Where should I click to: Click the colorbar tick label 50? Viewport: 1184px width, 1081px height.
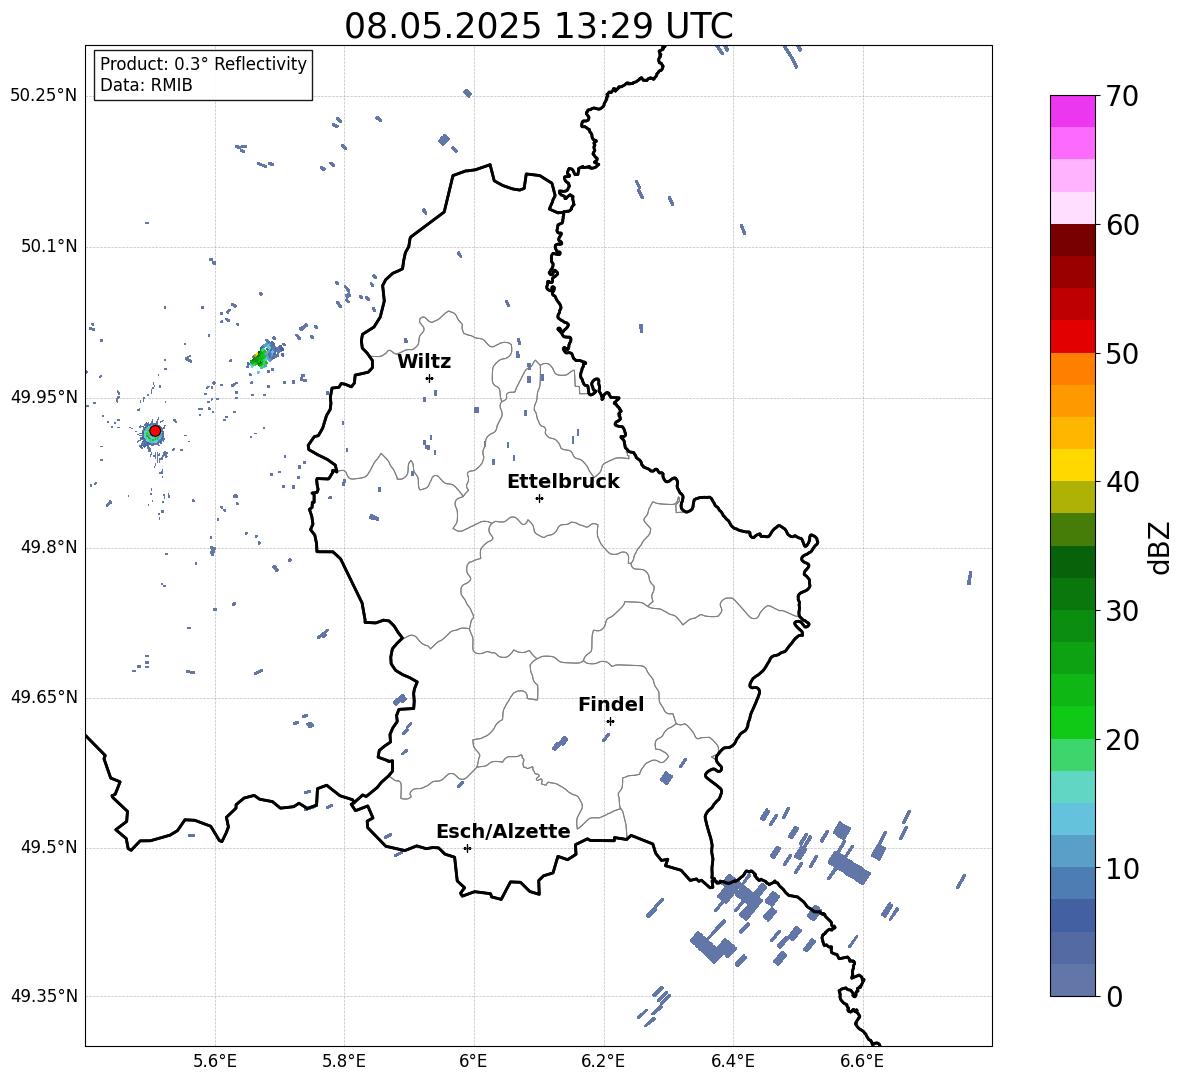tap(1122, 353)
